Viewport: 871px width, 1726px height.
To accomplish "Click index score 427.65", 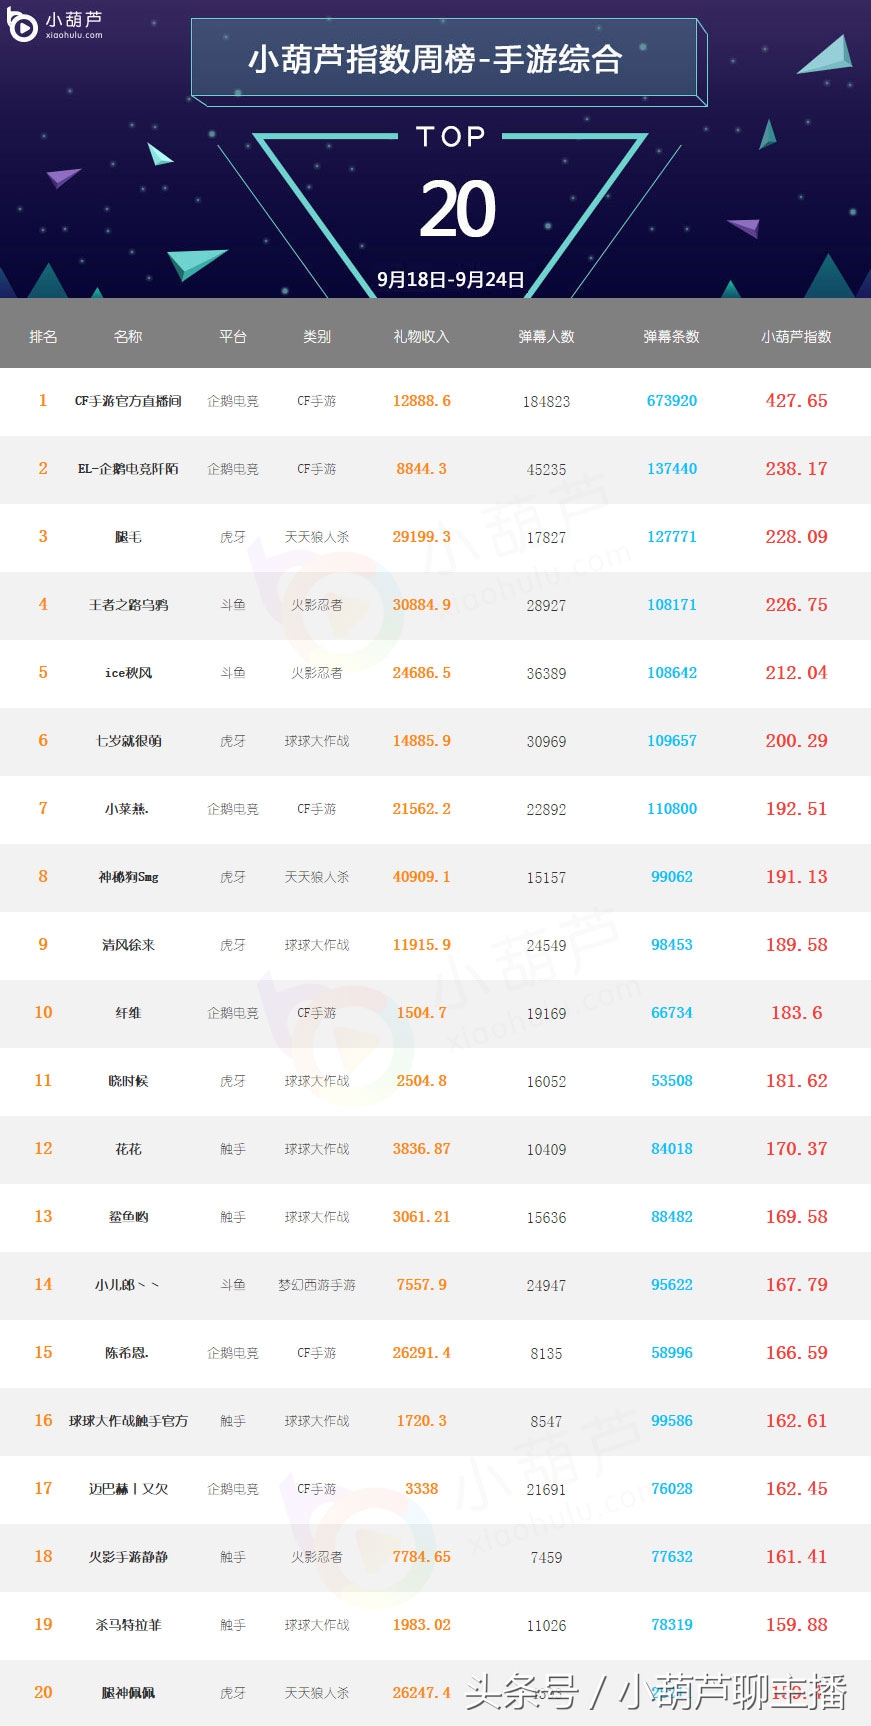I will click(x=796, y=401).
